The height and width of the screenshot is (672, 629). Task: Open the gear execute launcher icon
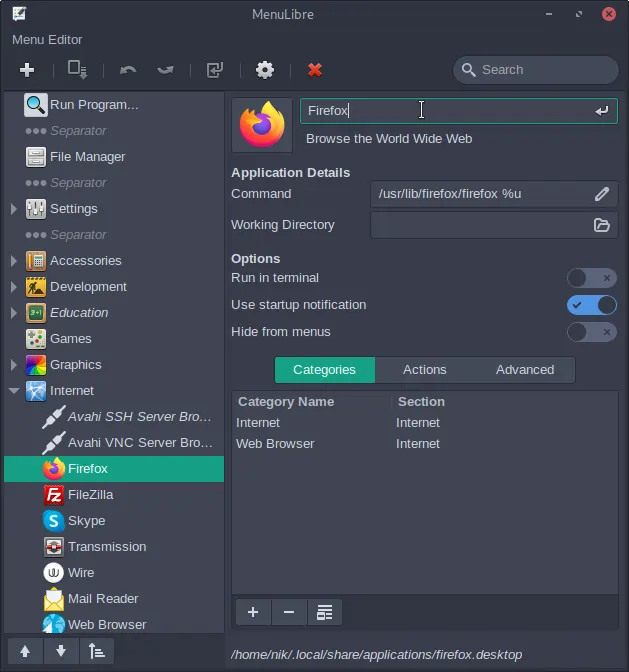click(265, 70)
